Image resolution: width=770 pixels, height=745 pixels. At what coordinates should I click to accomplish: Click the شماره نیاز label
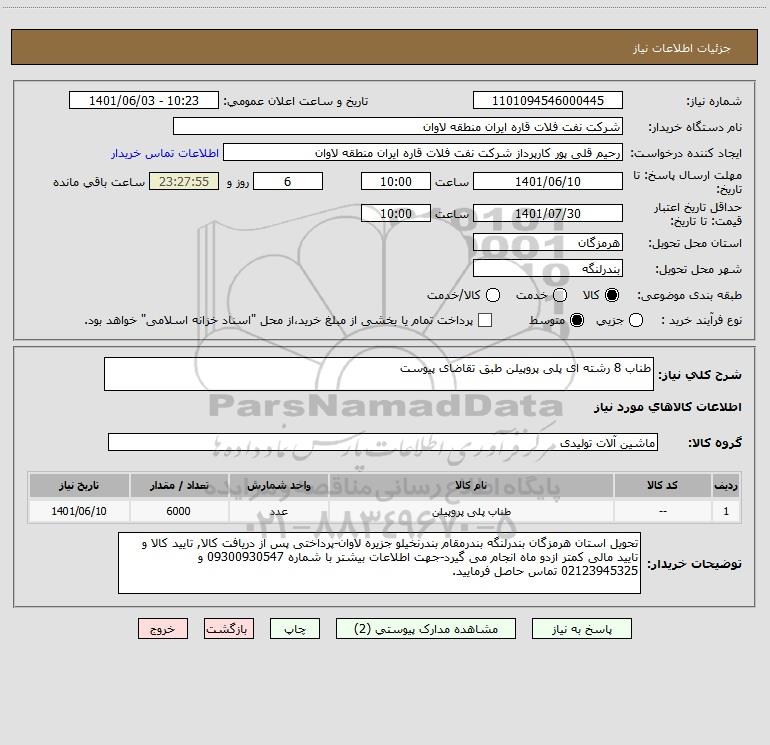pos(714,102)
